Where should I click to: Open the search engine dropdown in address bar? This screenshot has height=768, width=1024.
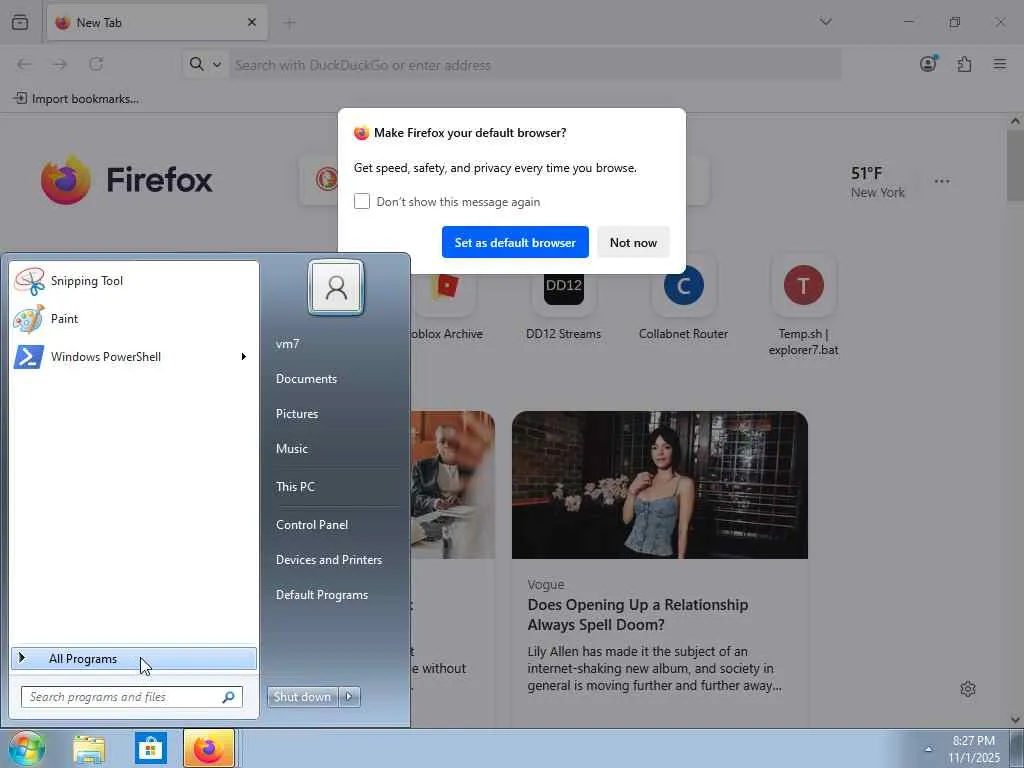click(x=205, y=64)
